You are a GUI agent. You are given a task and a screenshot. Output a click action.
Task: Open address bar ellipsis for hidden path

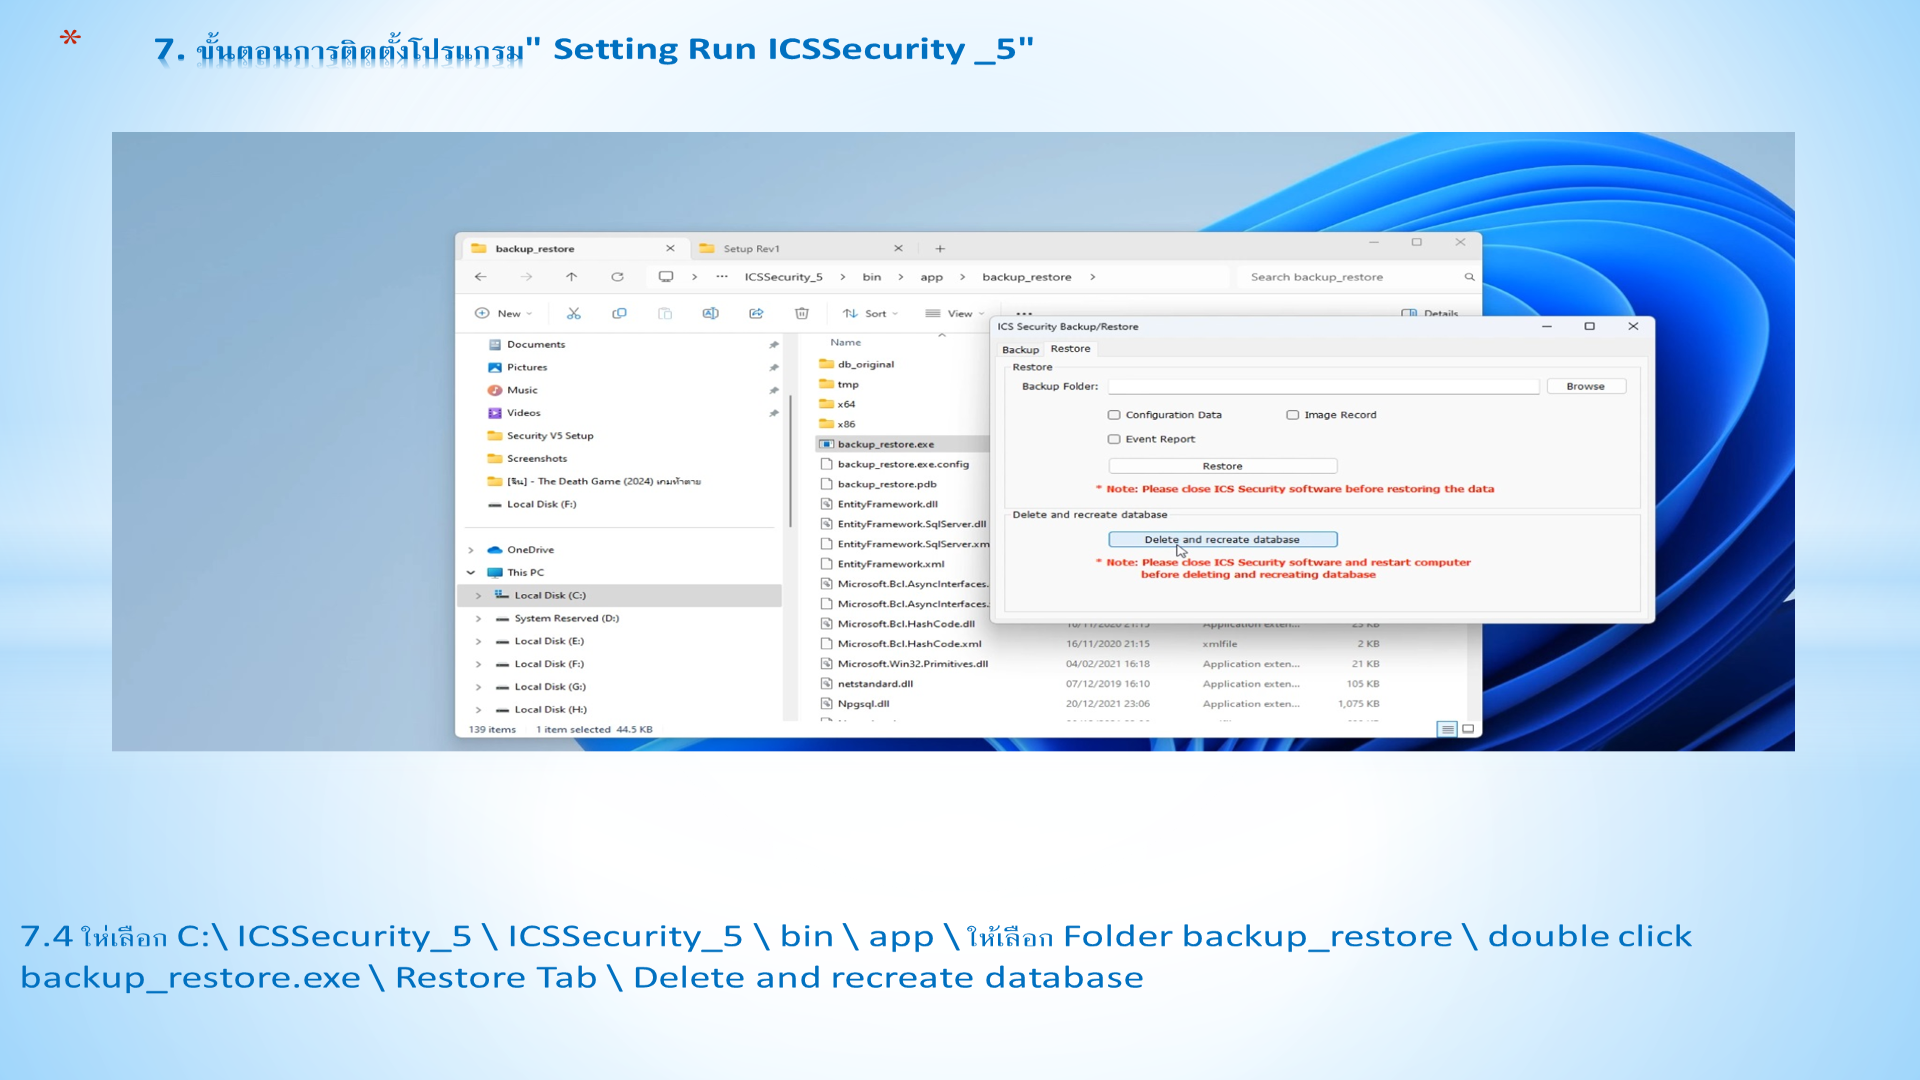pyautogui.click(x=722, y=277)
